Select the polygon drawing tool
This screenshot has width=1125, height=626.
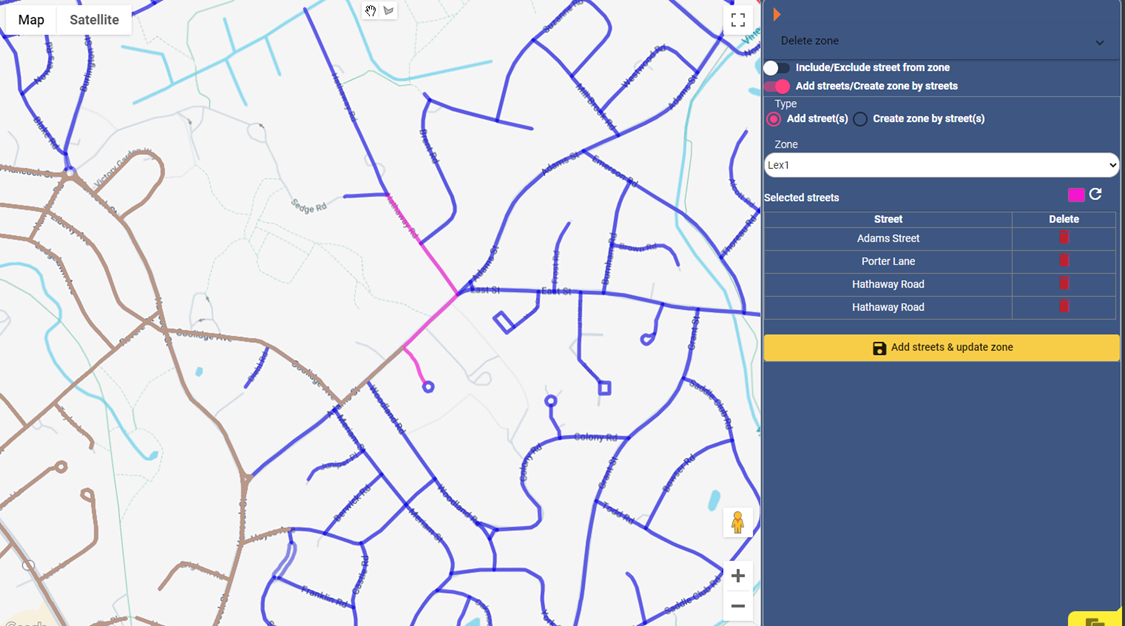tap(389, 11)
